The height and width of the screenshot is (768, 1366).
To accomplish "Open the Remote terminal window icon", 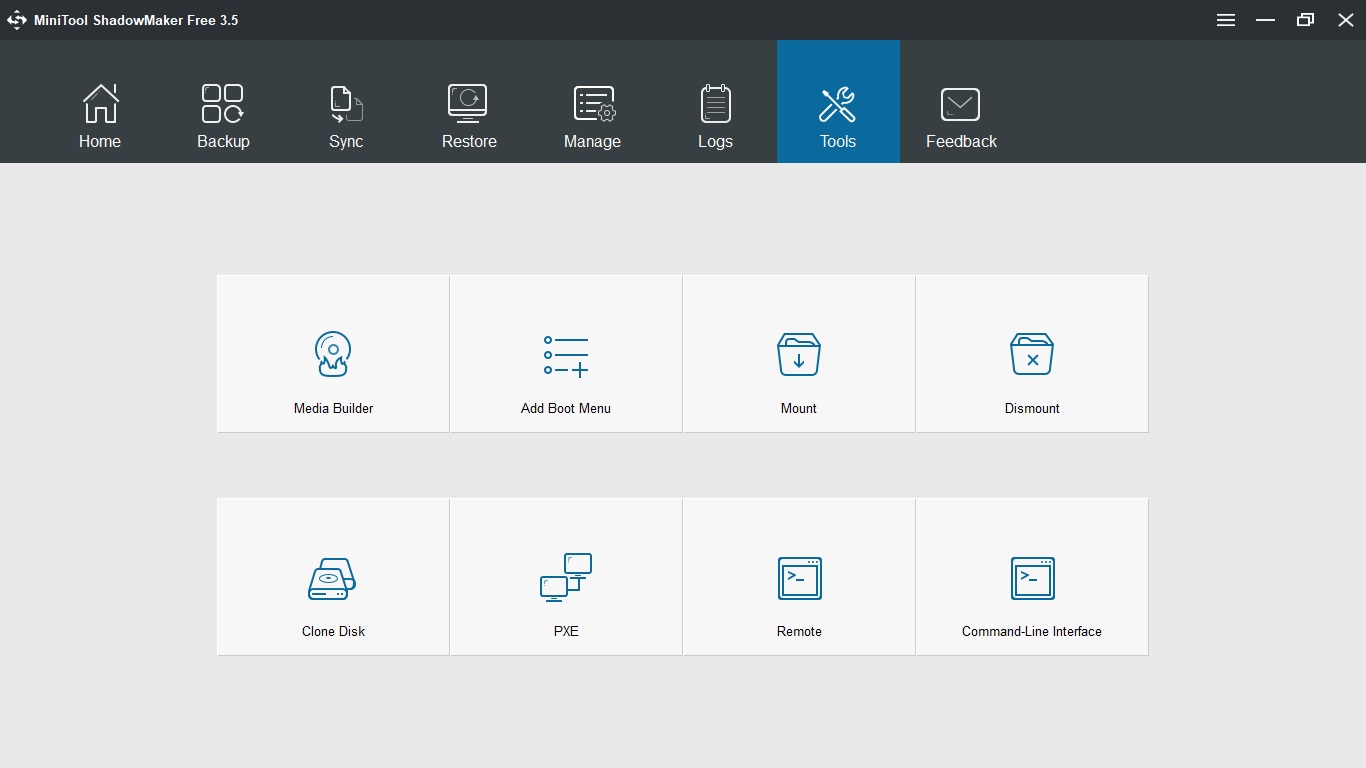I will 800,579.
